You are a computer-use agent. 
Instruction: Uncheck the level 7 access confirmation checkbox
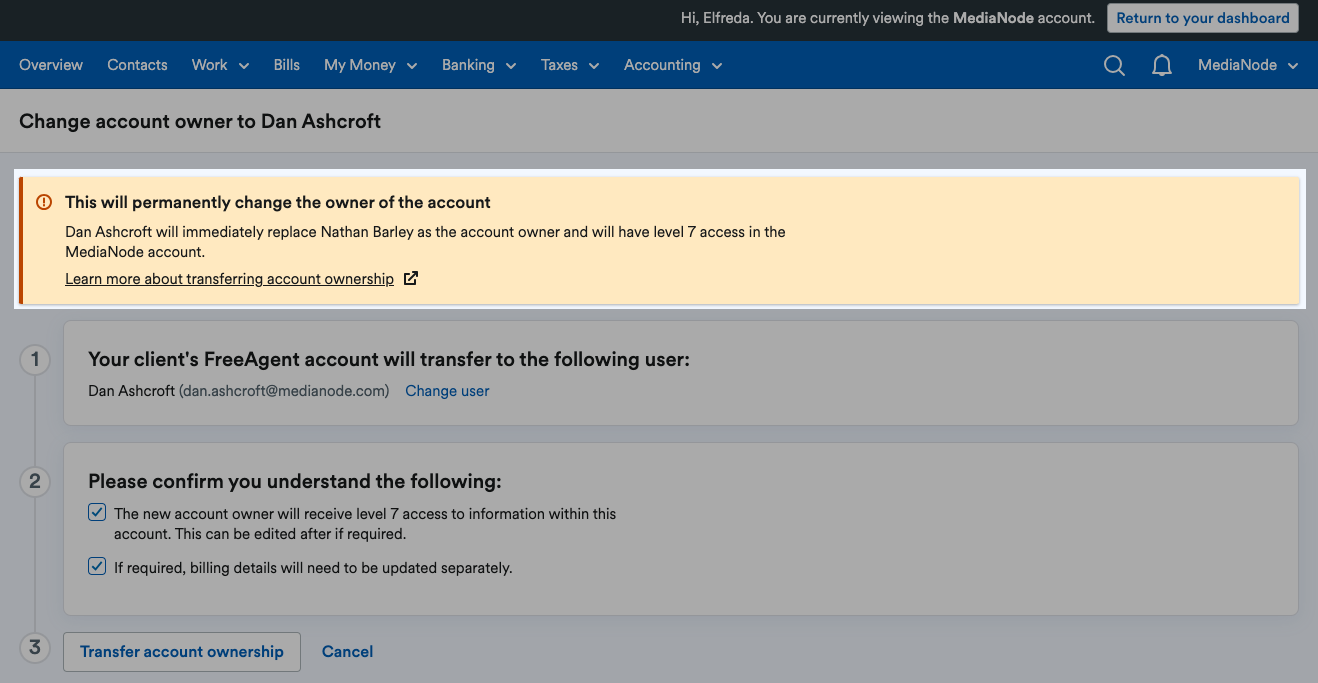click(97, 513)
